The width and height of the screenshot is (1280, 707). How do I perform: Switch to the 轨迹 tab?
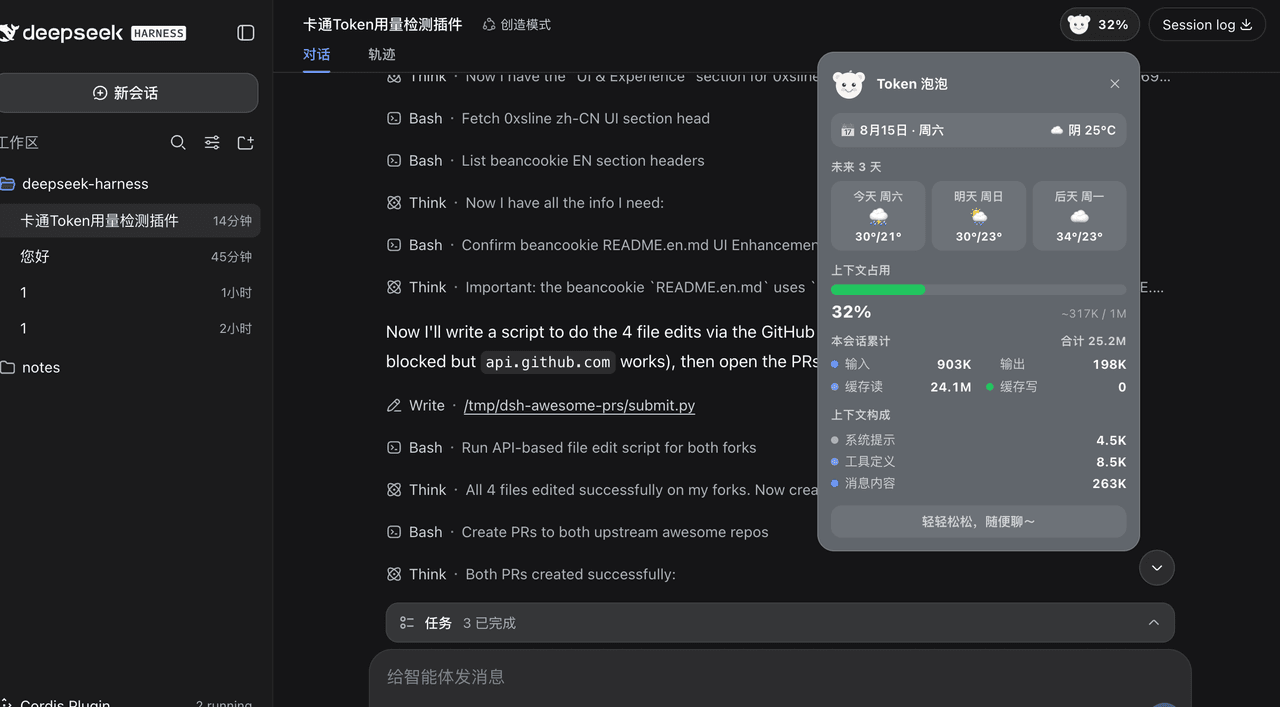coord(382,54)
